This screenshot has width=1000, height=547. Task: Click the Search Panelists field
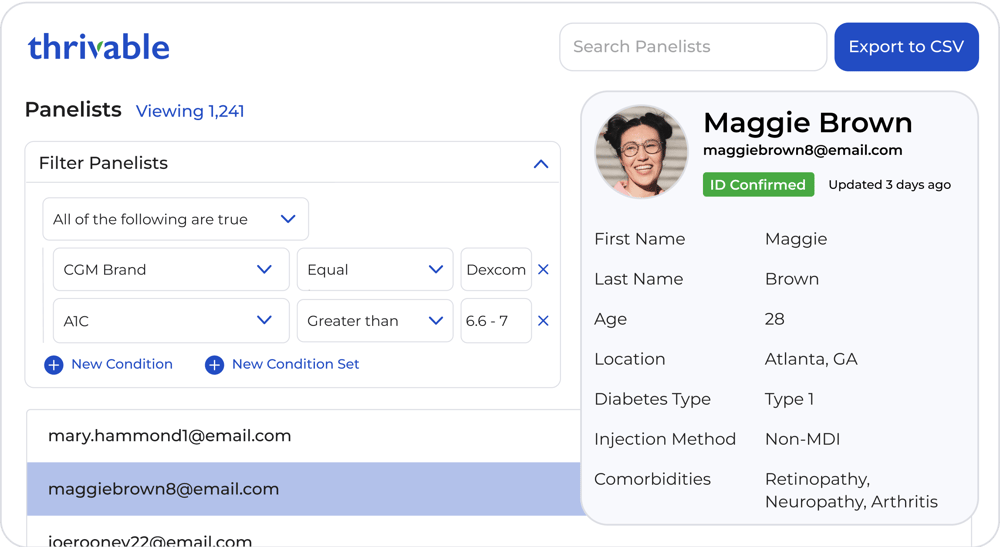tap(692, 47)
